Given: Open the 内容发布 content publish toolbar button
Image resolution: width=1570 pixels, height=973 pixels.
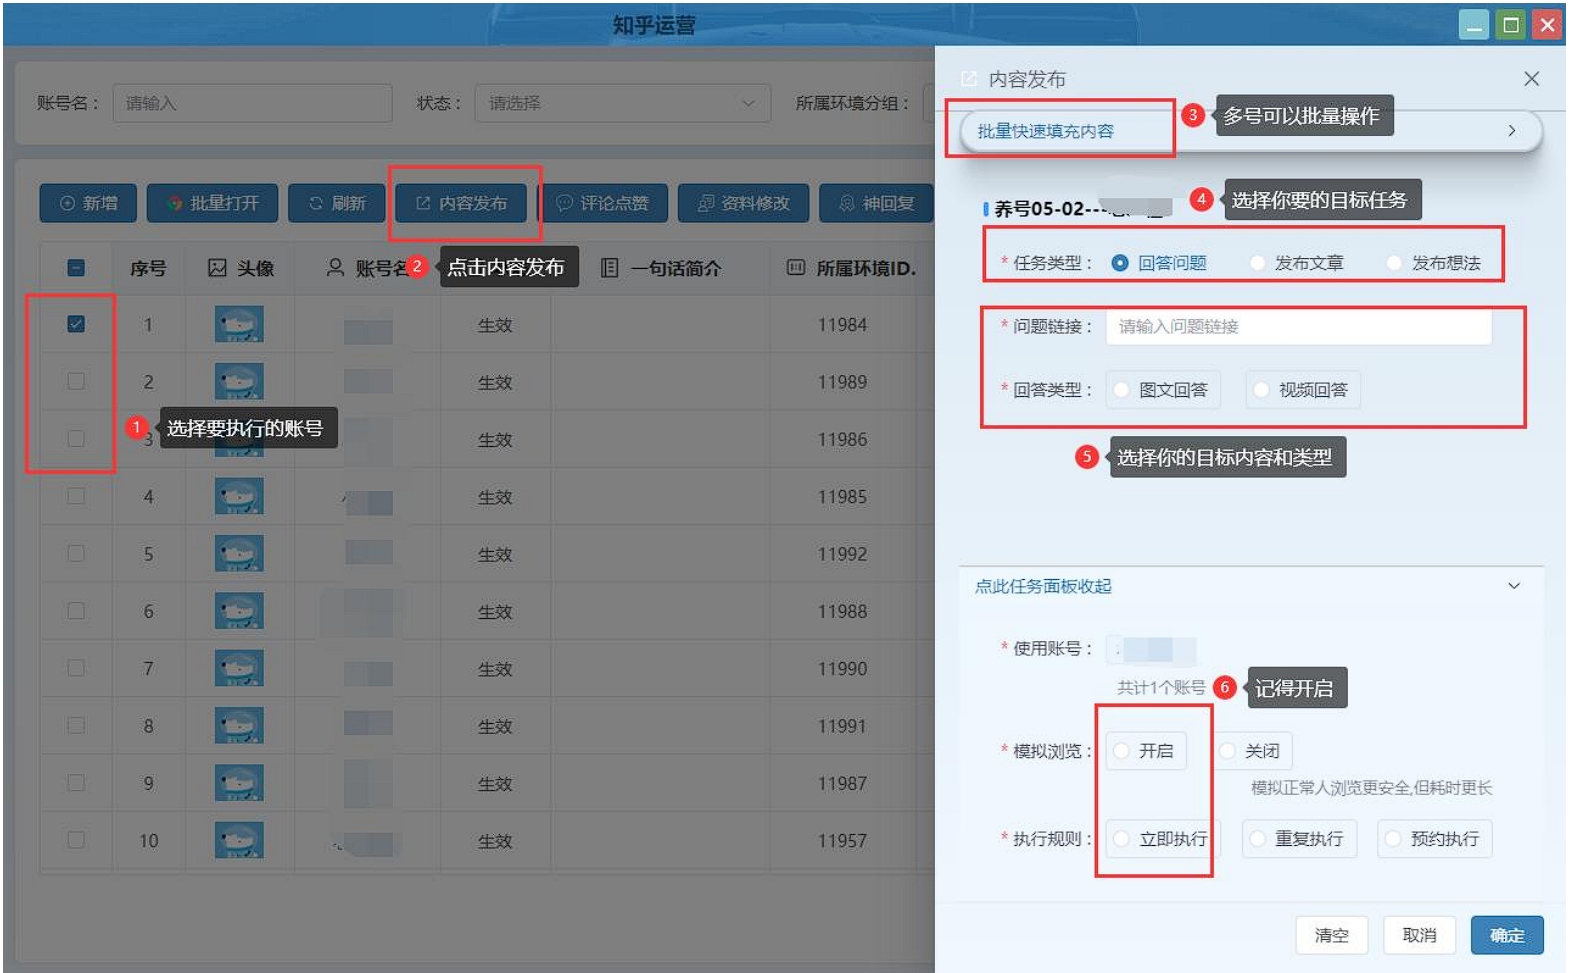Looking at the screenshot, I should point(461,203).
